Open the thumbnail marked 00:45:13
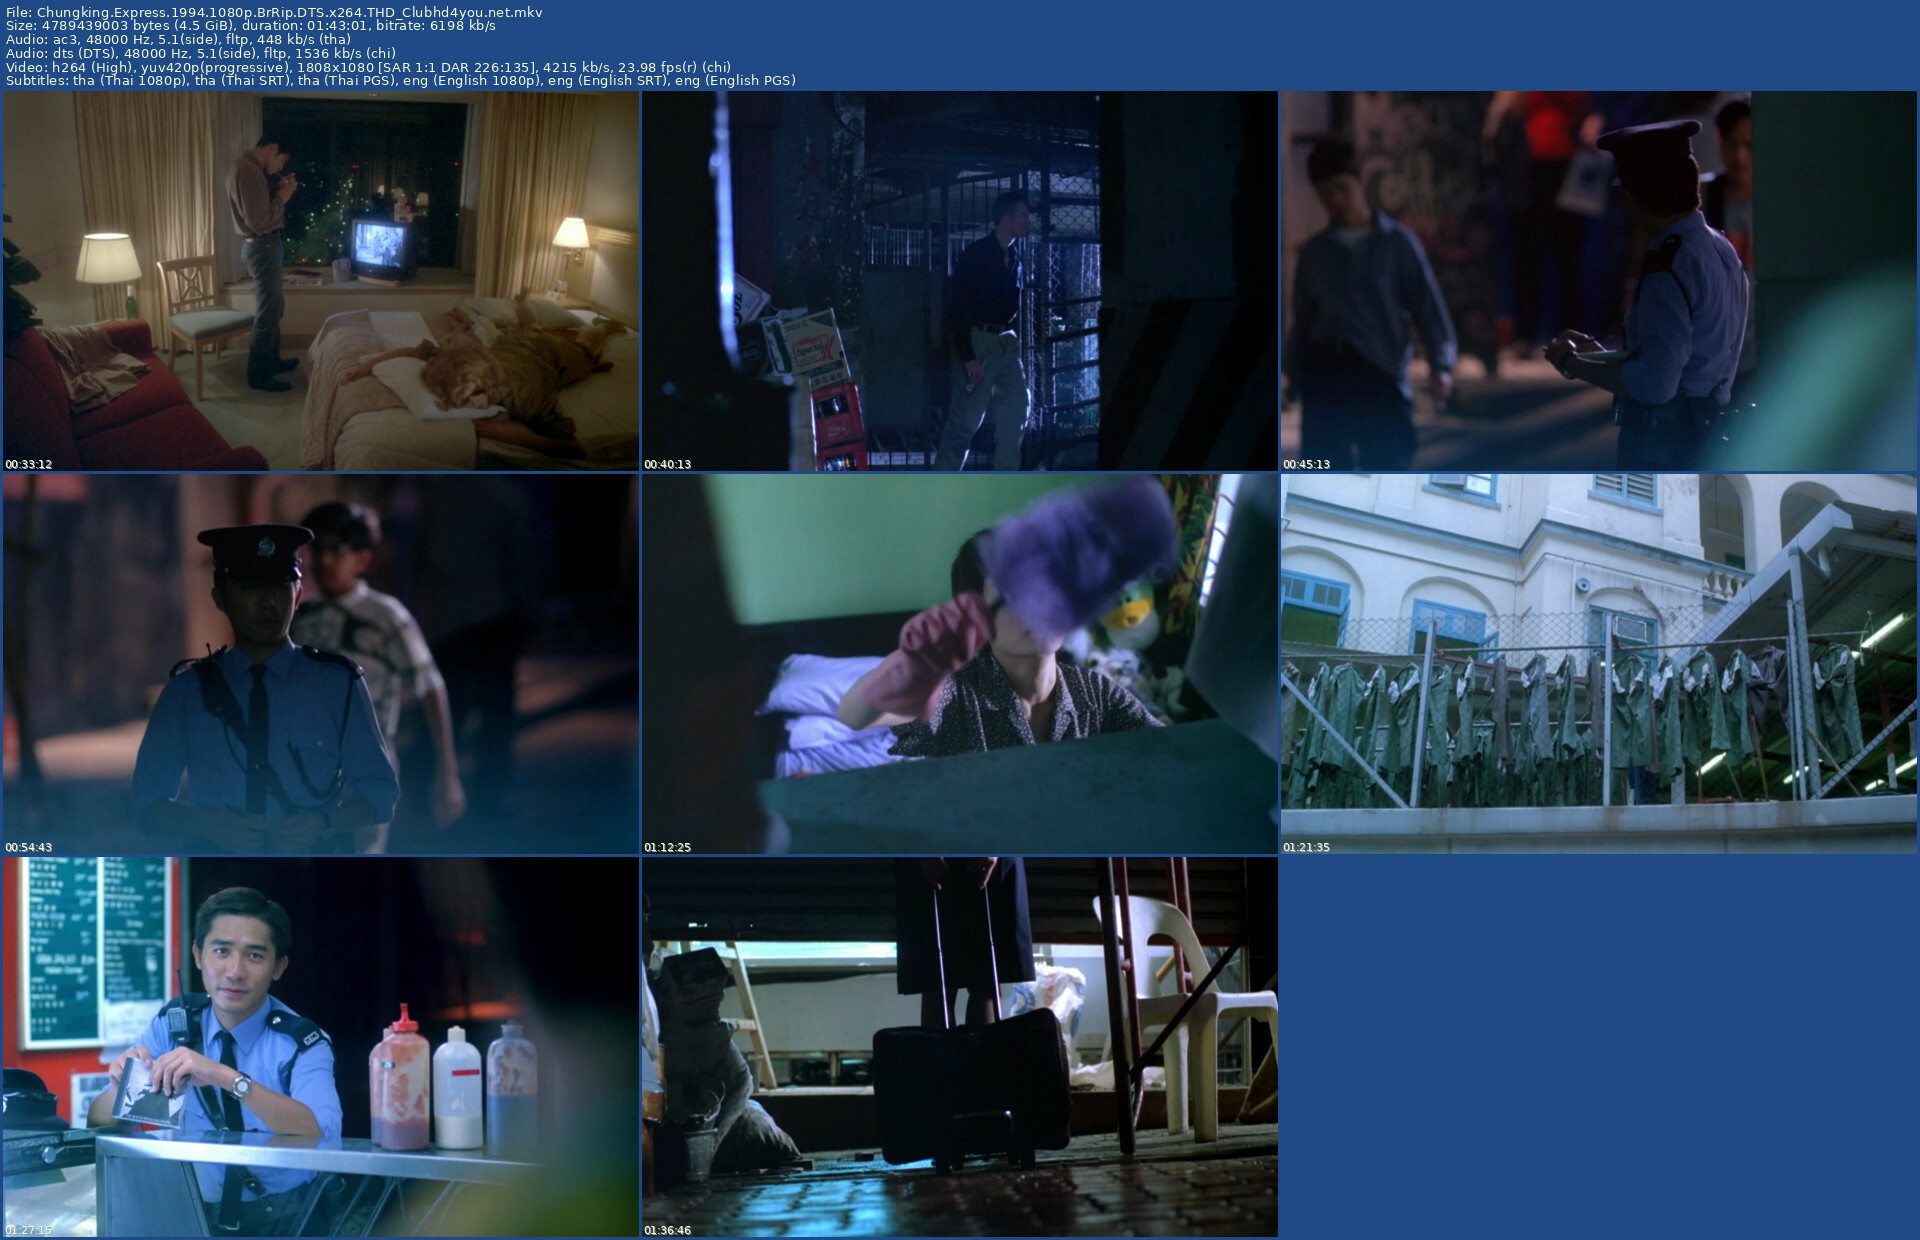The width and height of the screenshot is (1920, 1240). click(x=1598, y=281)
